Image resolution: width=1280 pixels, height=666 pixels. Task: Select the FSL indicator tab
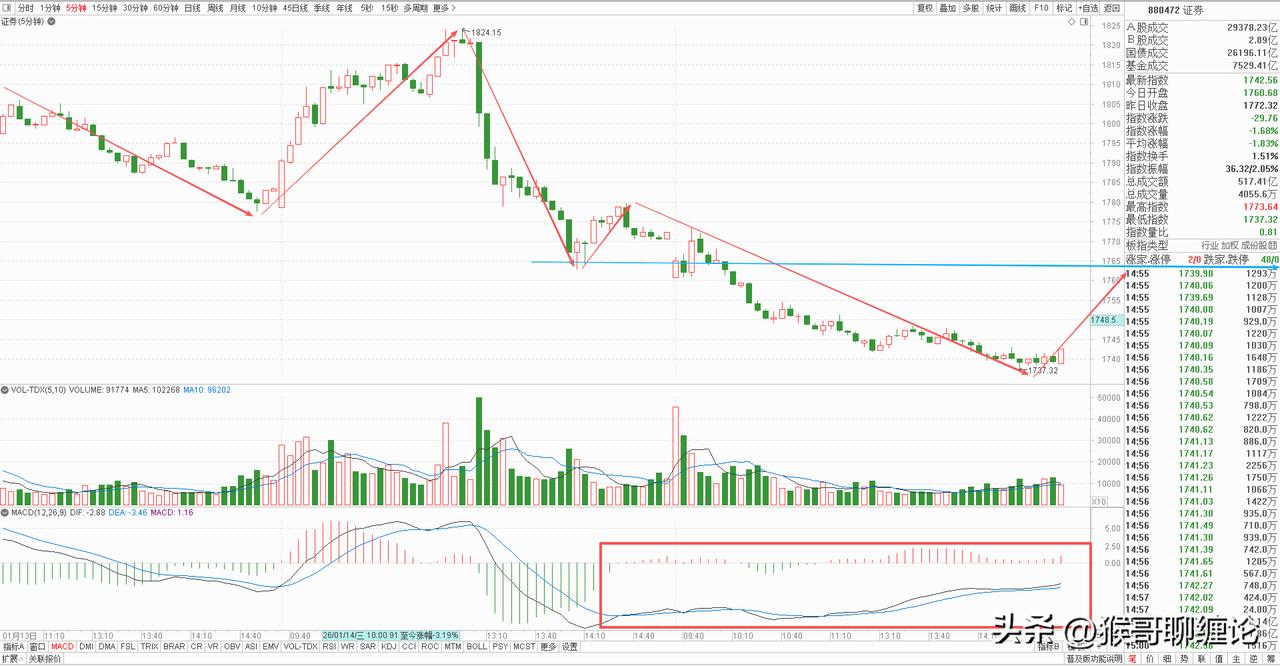[128, 646]
